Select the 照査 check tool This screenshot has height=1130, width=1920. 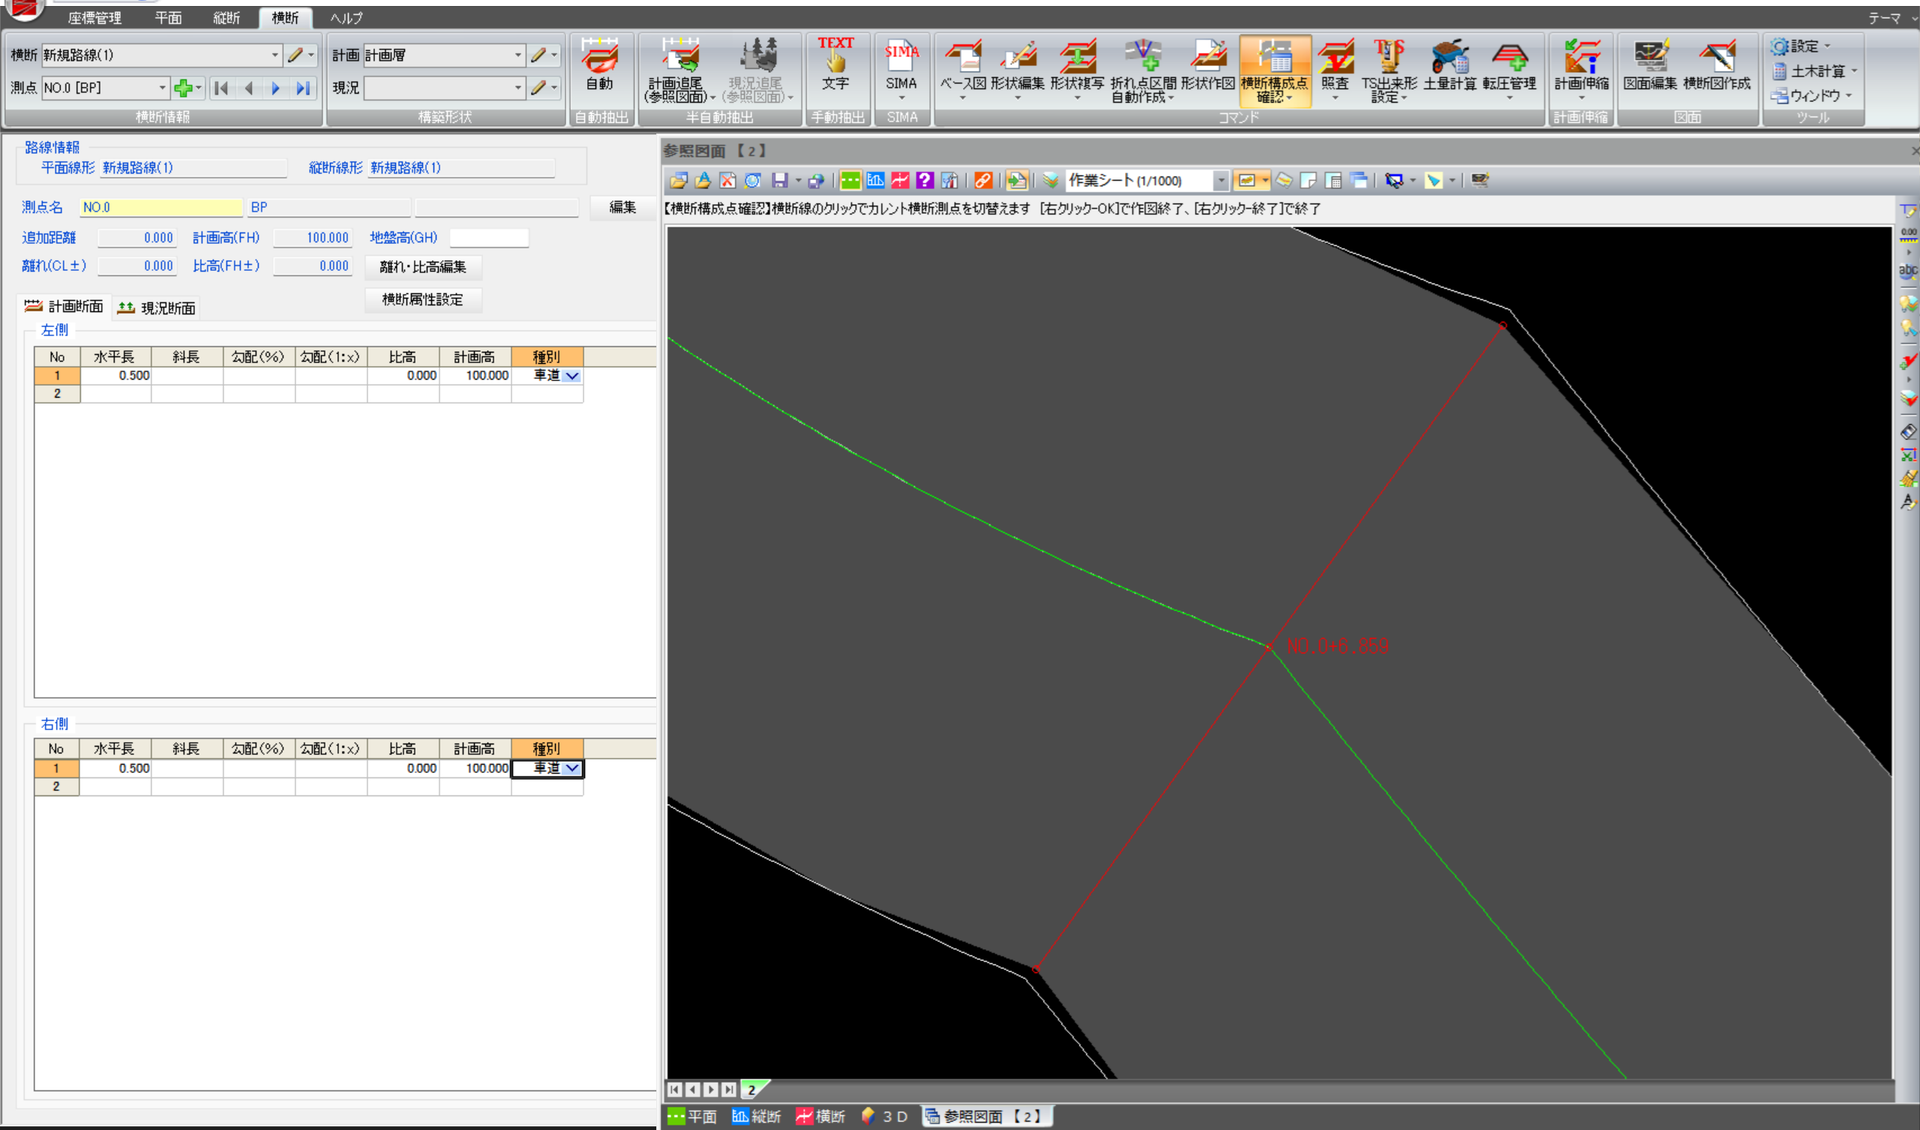click(x=1335, y=66)
